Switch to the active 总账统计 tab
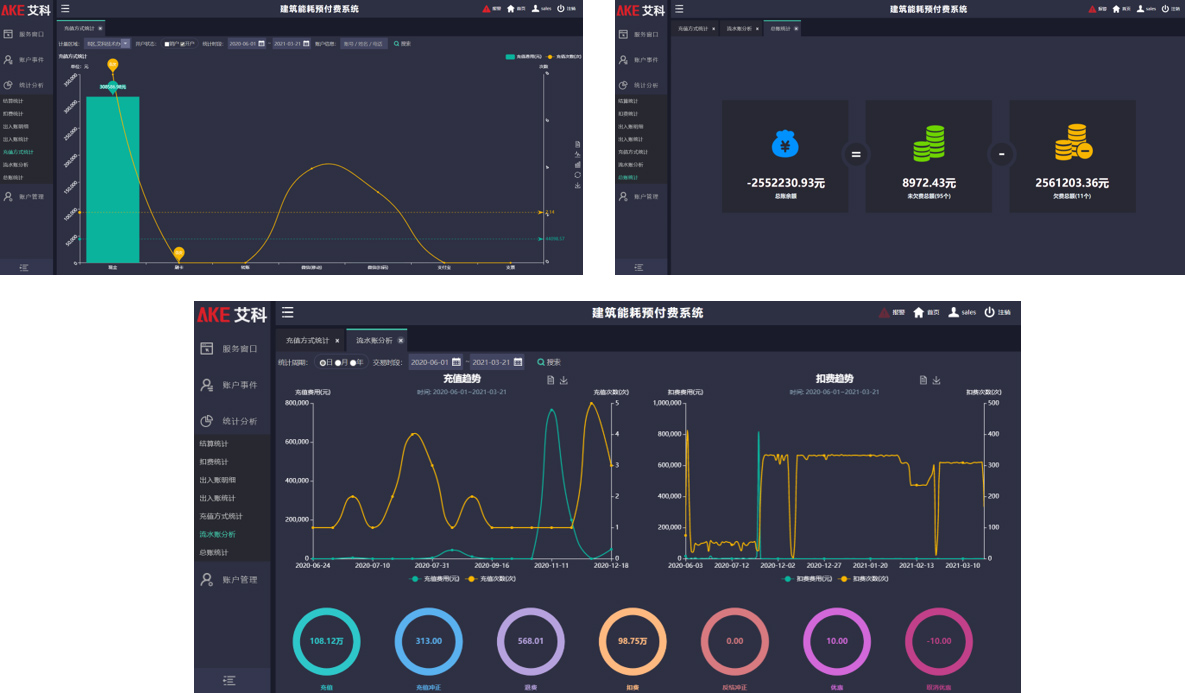 [780, 29]
